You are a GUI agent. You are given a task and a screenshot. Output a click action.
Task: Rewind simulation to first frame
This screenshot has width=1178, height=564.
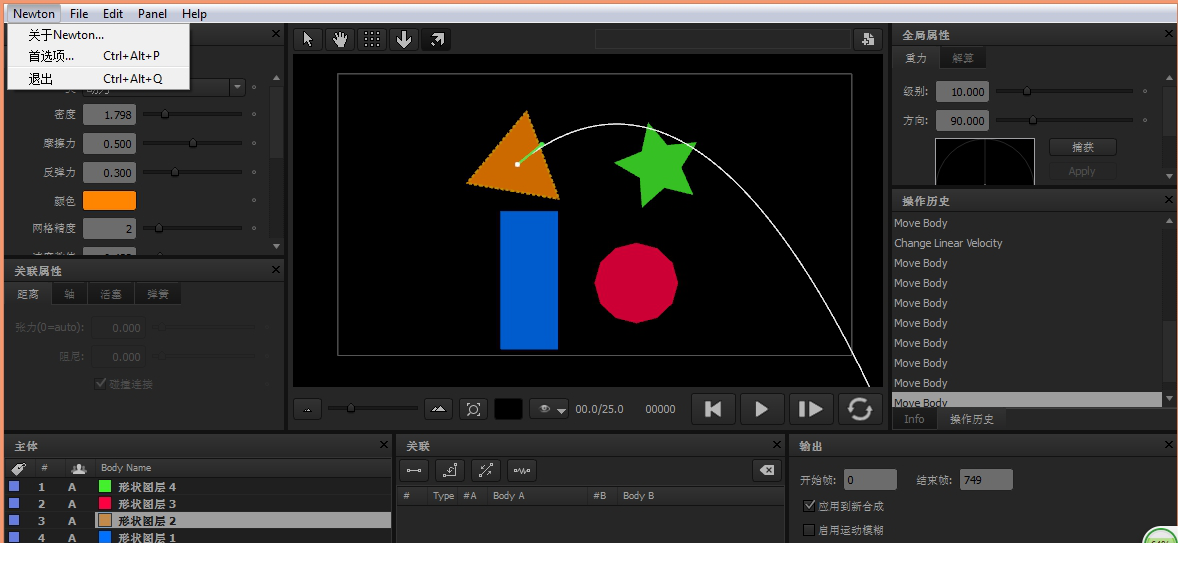(x=713, y=409)
